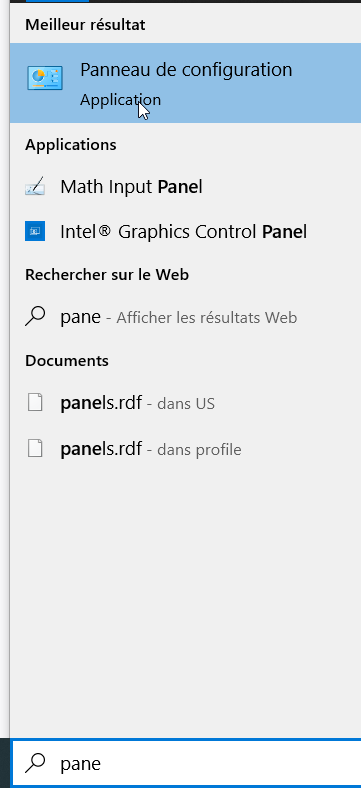This screenshot has width=361, height=788.
Task: Click the Meilleur résultat section header
Action: (85, 25)
